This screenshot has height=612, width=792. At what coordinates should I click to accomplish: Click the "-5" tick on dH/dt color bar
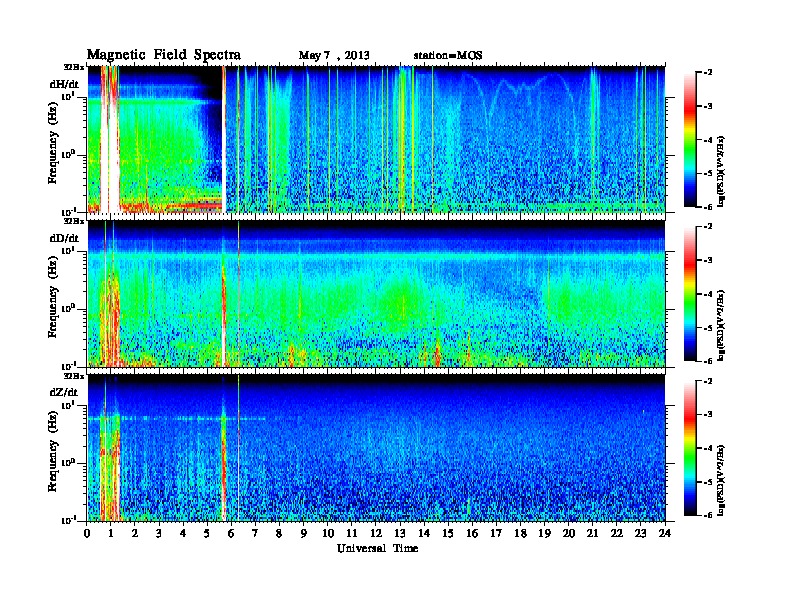(709, 173)
